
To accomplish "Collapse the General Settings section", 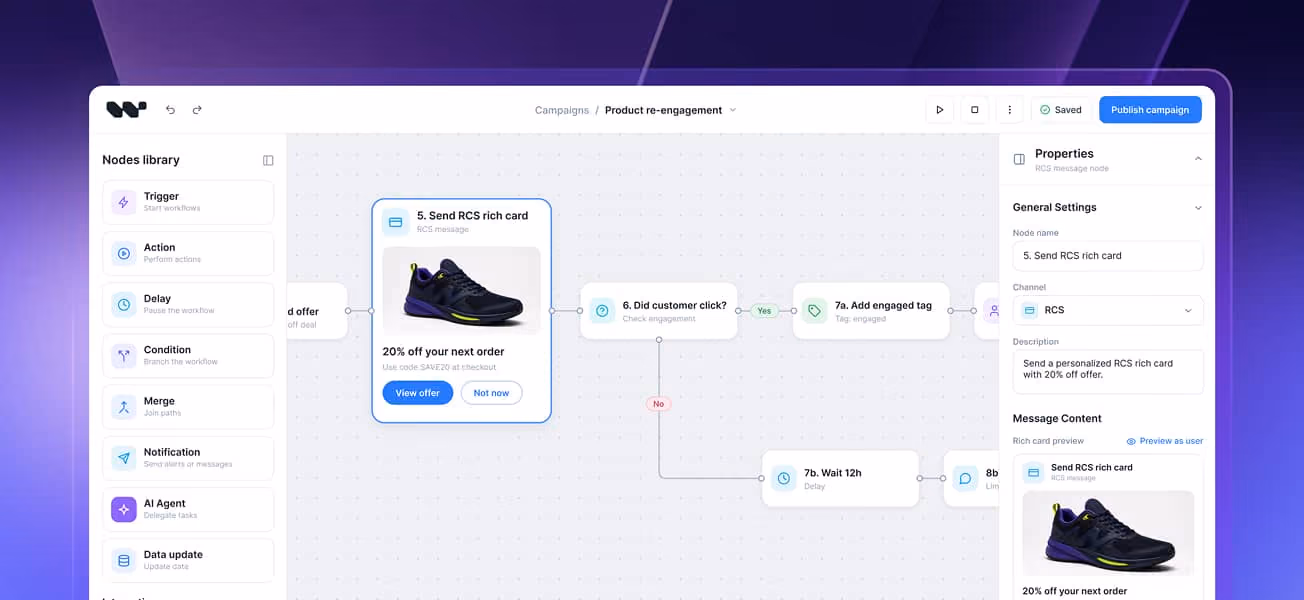I will (1198, 208).
